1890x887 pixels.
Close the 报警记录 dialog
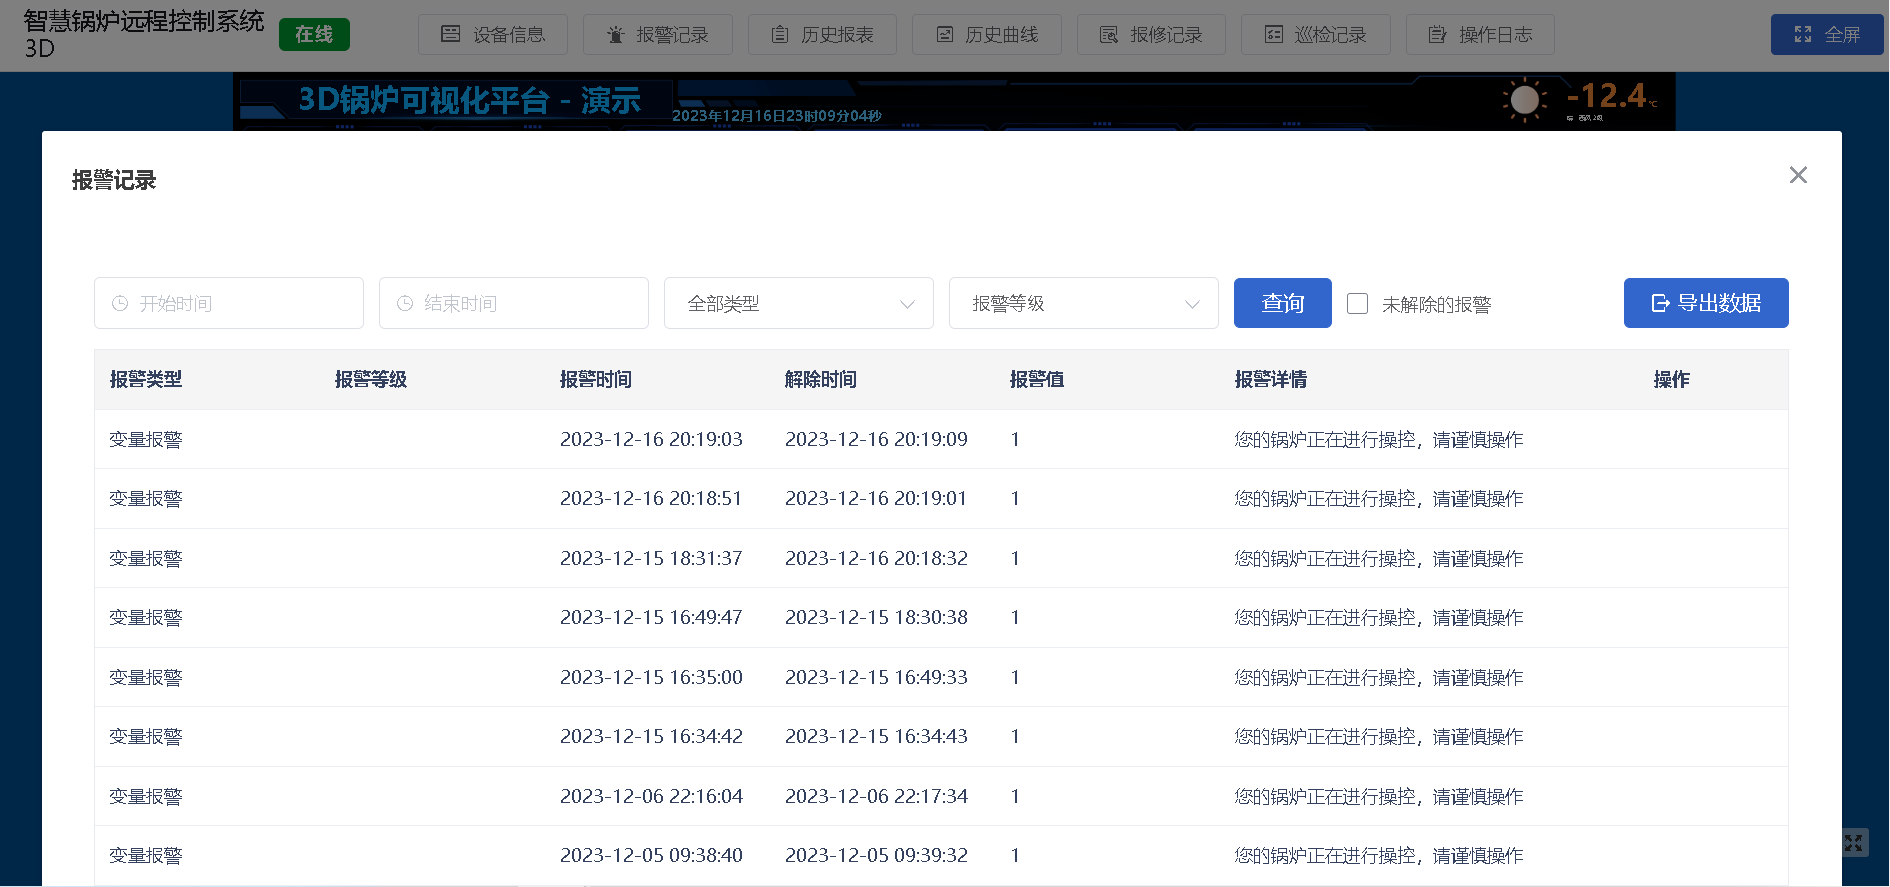pyautogui.click(x=1798, y=175)
